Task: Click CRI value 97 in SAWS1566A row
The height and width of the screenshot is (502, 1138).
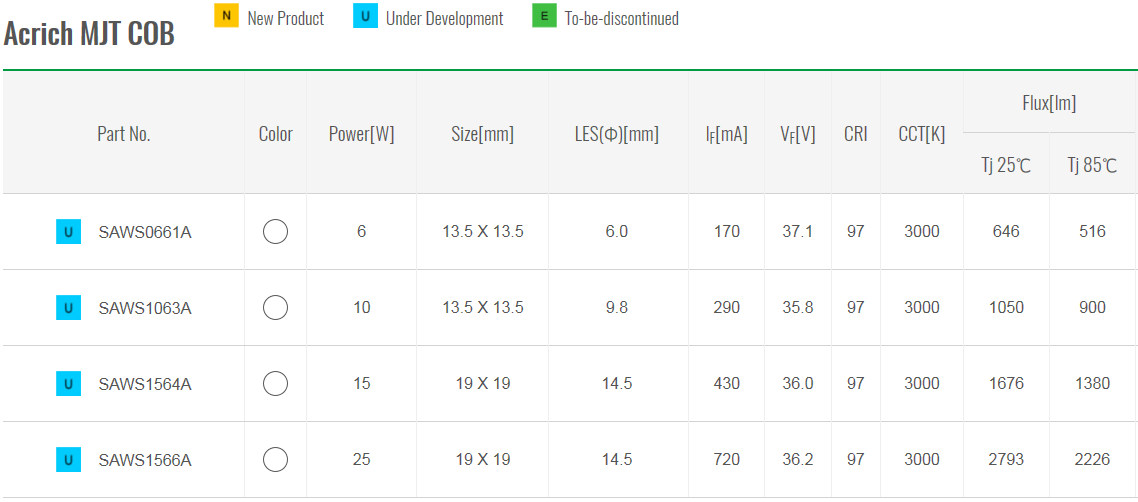Action: click(x=856, y=460)
